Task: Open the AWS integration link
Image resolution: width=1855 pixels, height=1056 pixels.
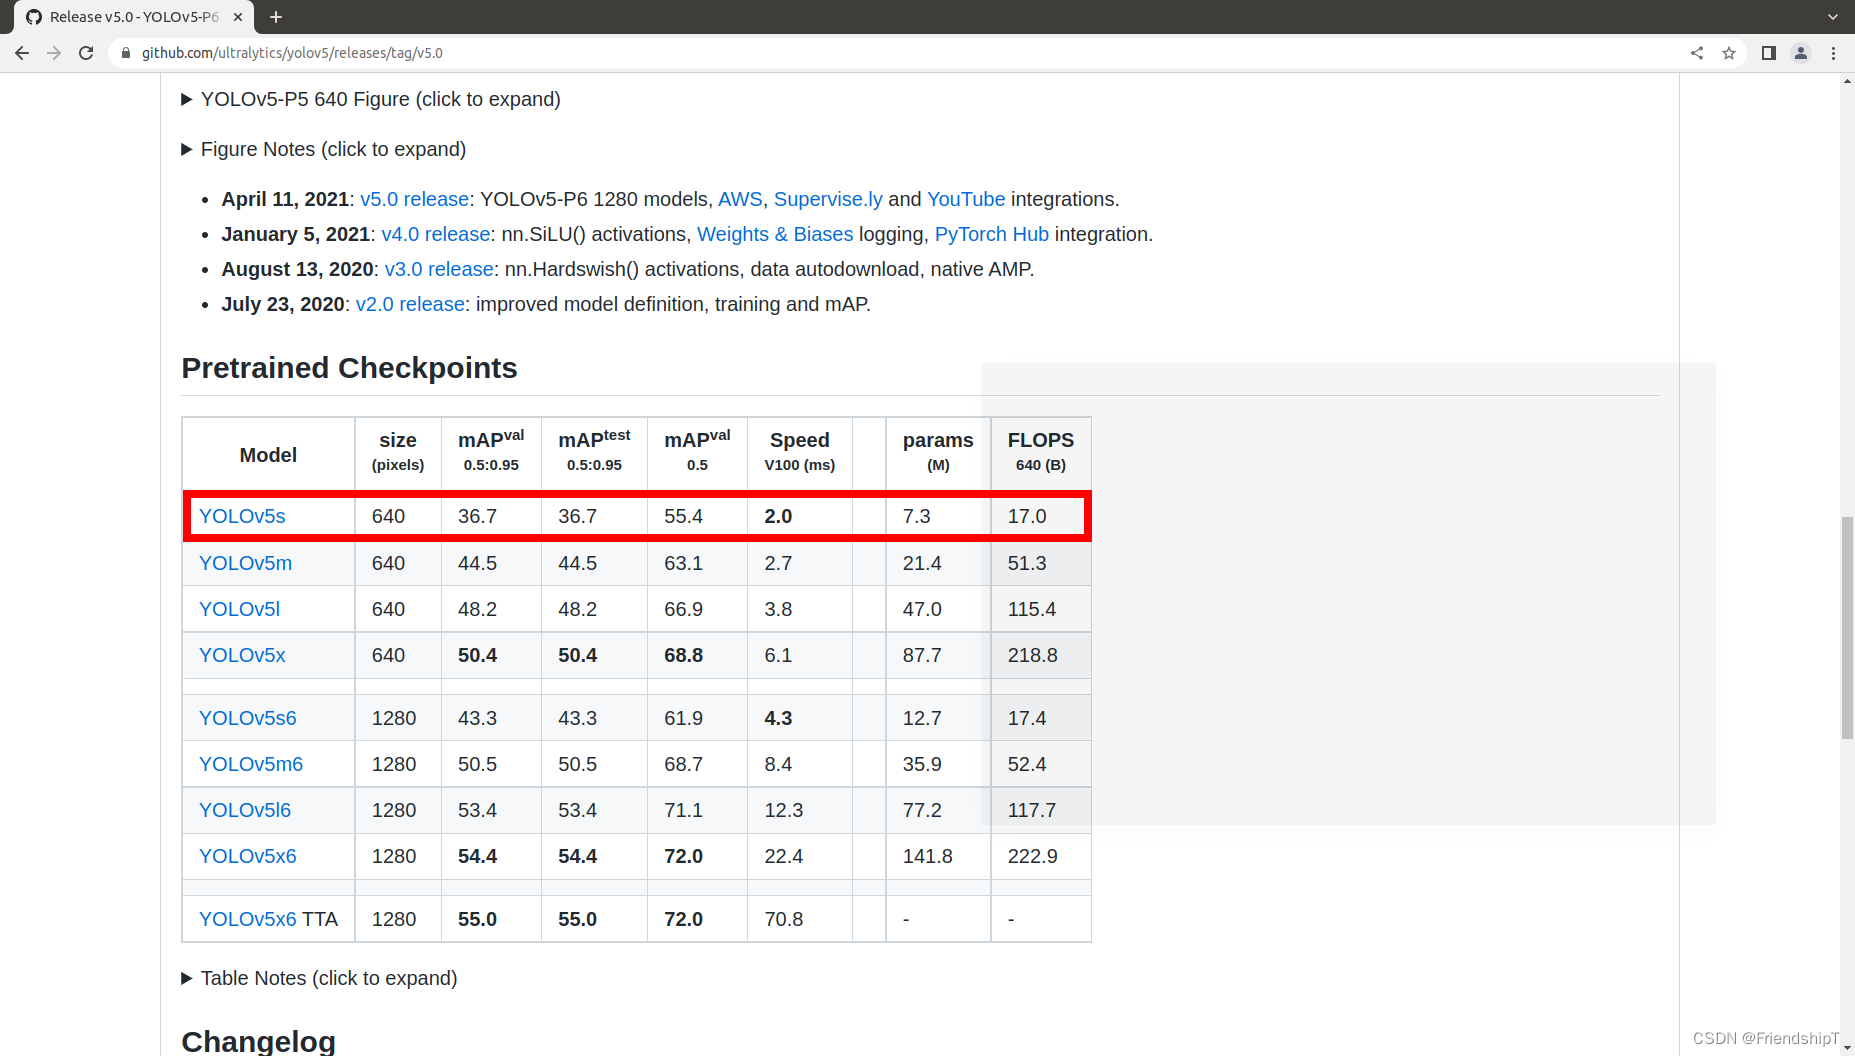Action: [x=740, y=199]
